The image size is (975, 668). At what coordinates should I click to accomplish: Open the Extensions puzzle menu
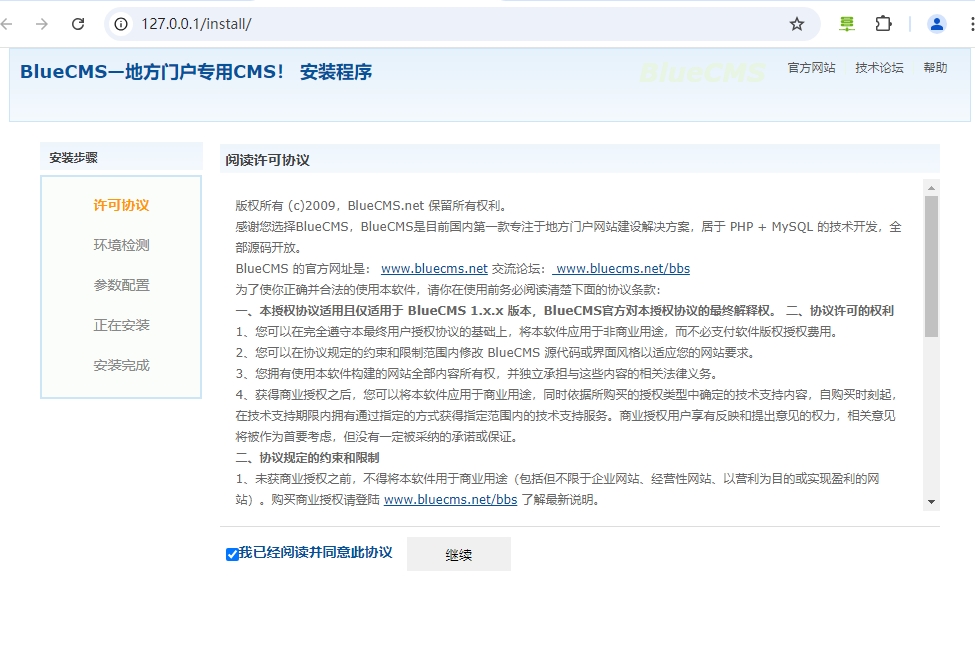pos(883,24)
